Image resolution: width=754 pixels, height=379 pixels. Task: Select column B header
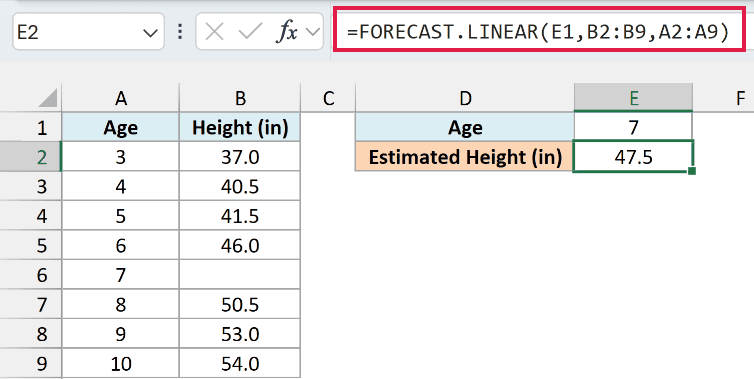pyautogui.click(x=240, y=98)
